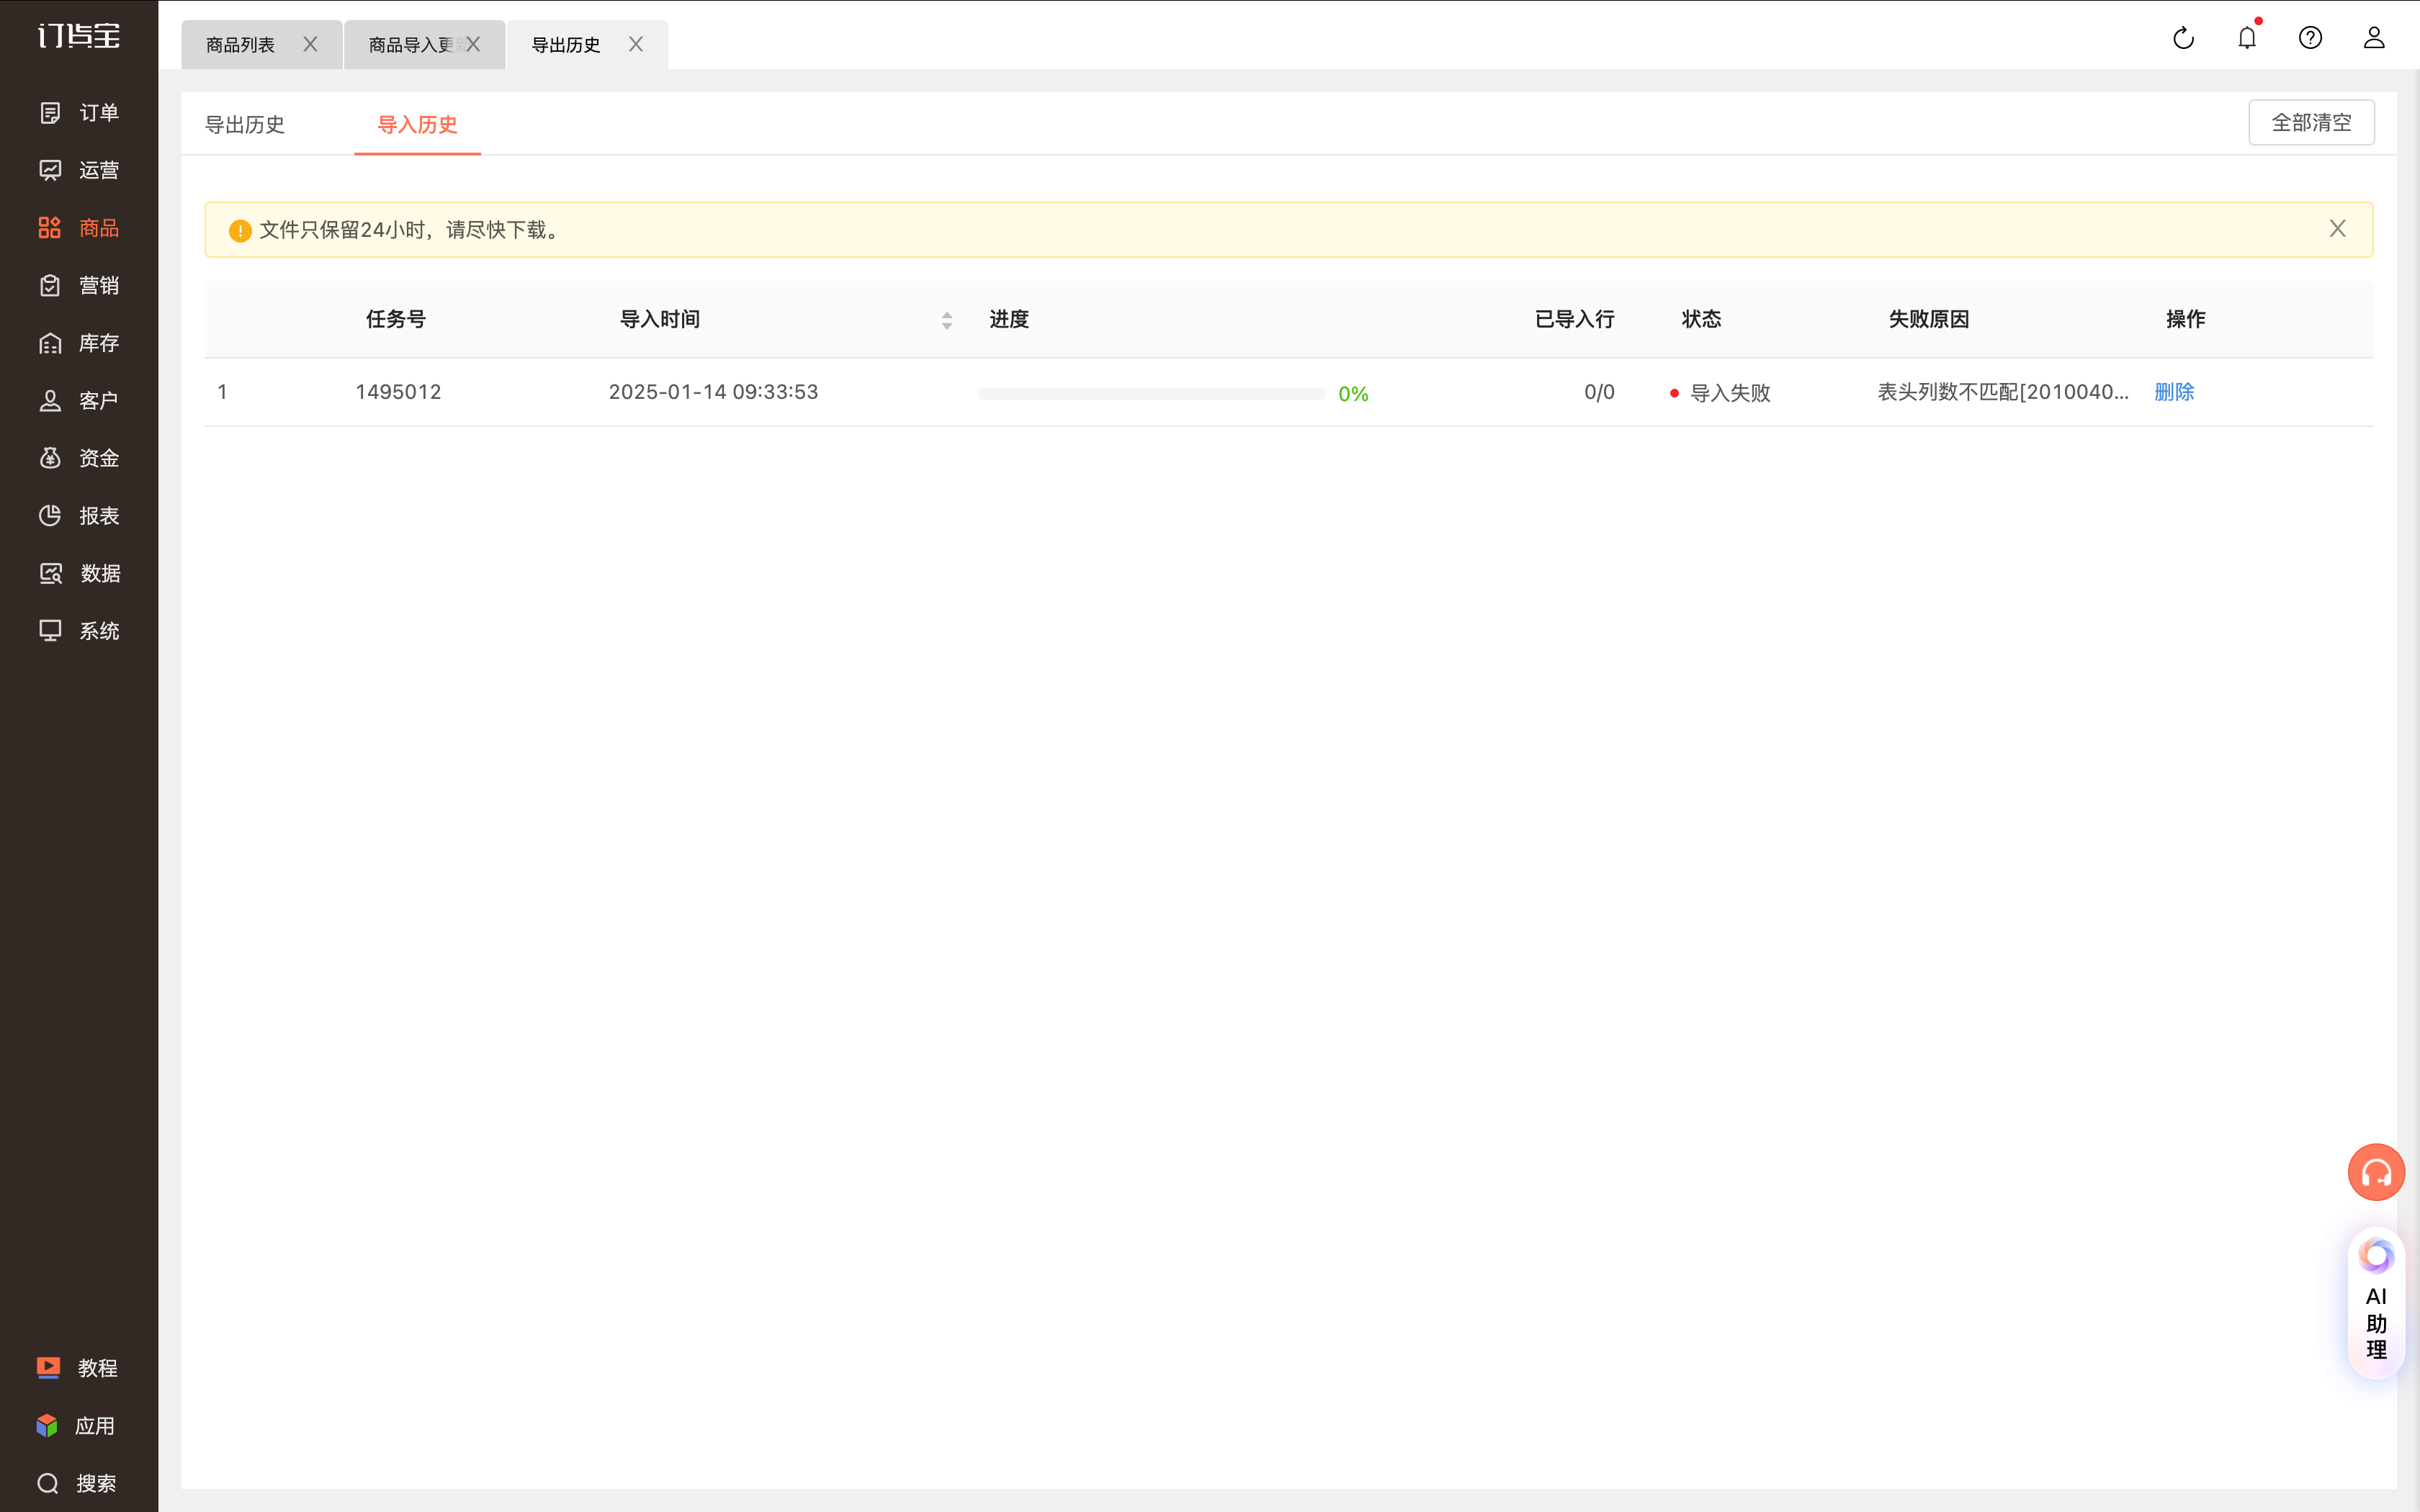The height and width of the screenshot is (1512, 2420).
Task: Switch to the 导出历史 sub-tab
Action: pos(245,124)
